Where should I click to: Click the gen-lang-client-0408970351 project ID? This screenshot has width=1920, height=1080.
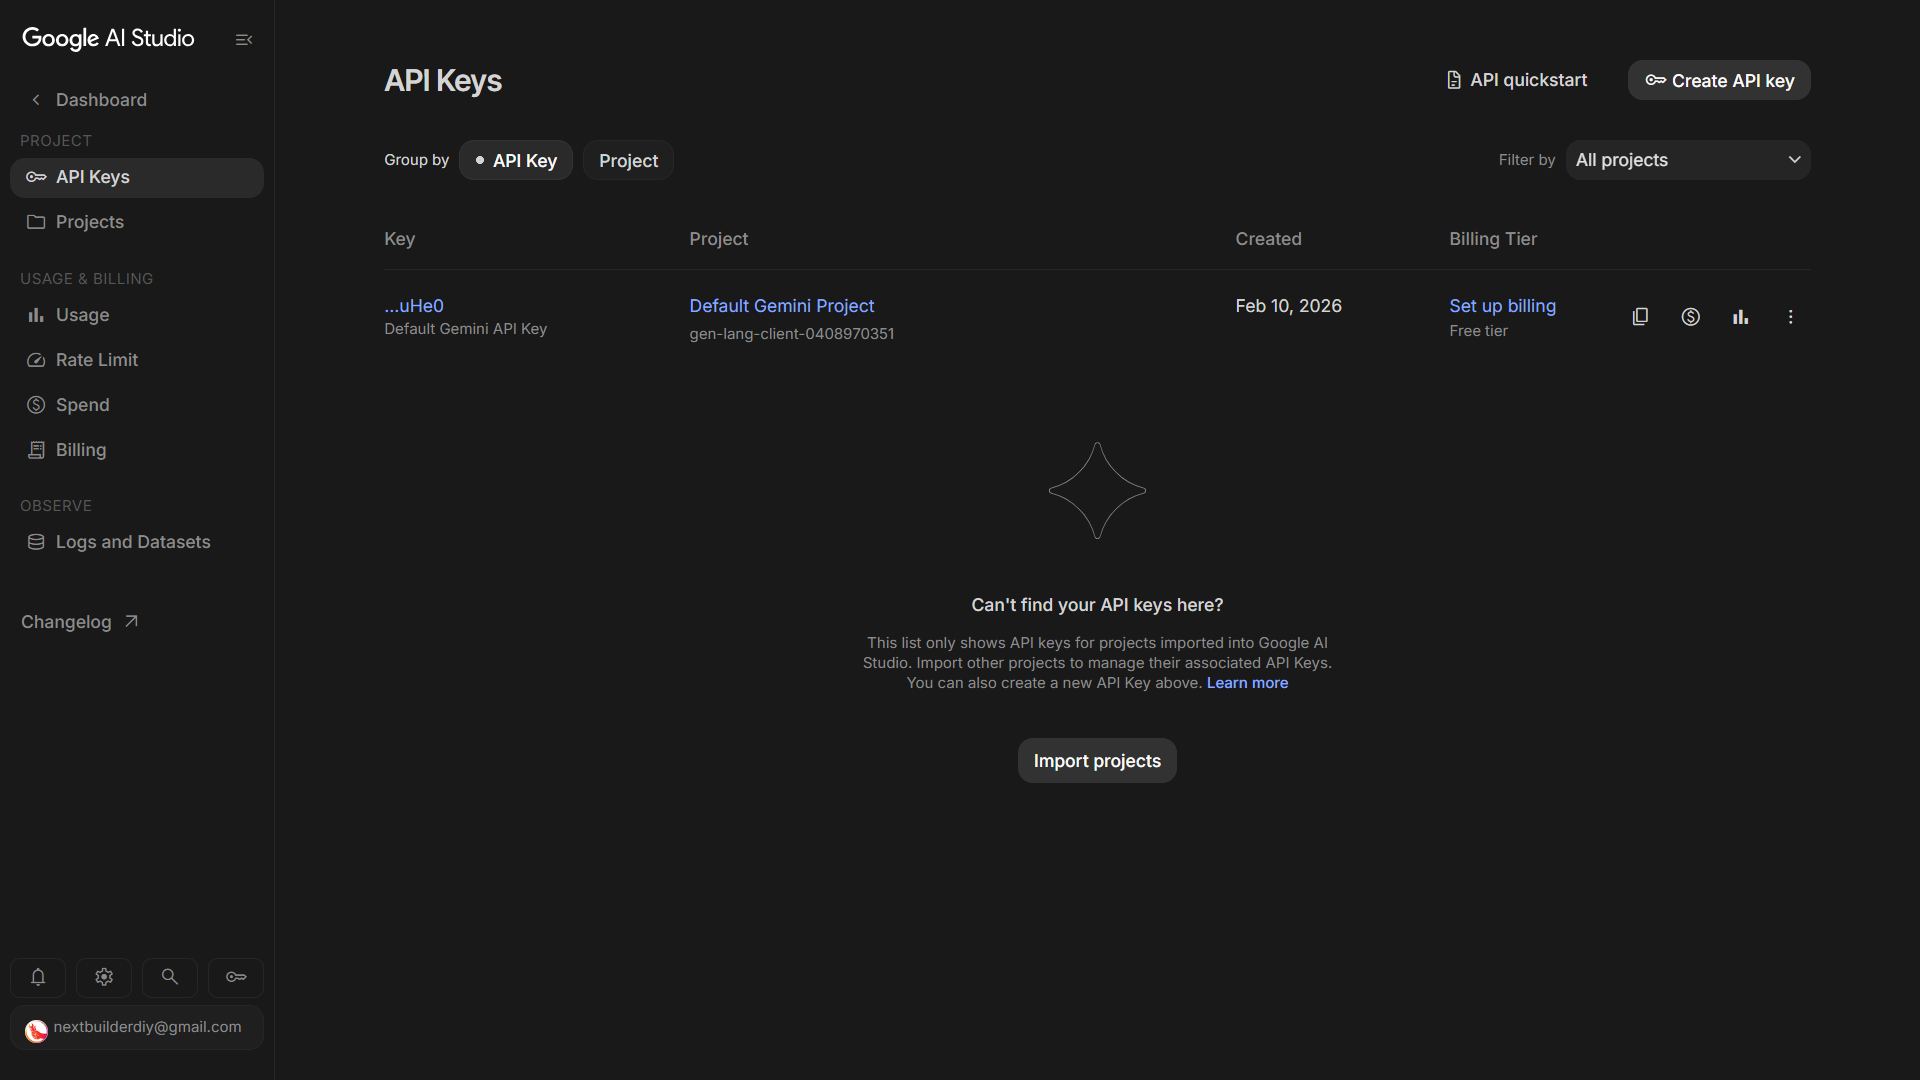coord(791,334)
